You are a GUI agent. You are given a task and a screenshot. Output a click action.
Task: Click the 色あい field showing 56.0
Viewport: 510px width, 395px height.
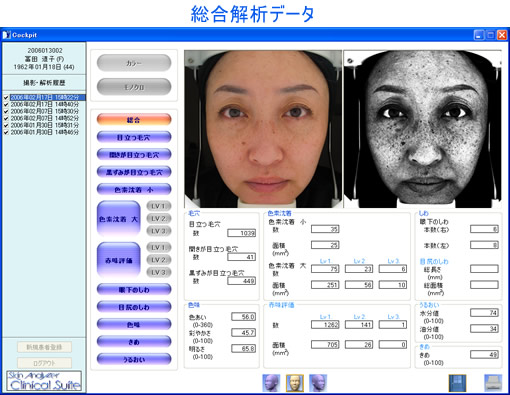(244, 317)
